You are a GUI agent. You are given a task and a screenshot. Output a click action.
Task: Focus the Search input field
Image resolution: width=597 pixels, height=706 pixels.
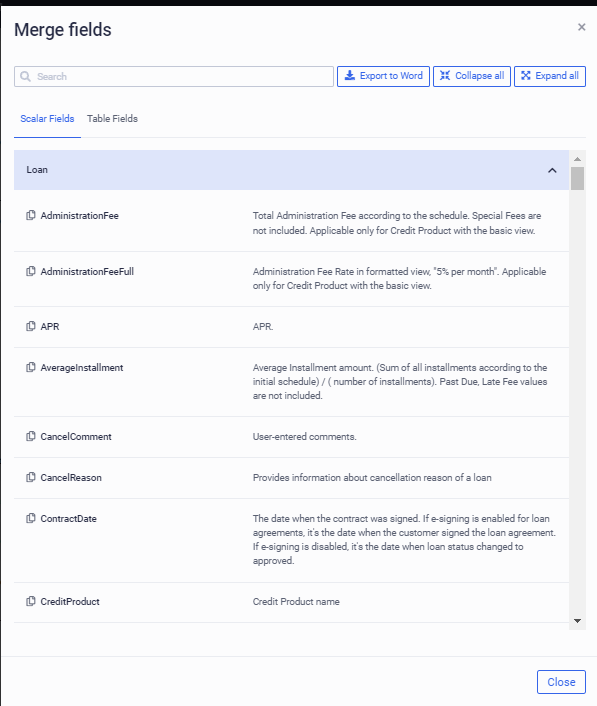click(x=174, y=77)
